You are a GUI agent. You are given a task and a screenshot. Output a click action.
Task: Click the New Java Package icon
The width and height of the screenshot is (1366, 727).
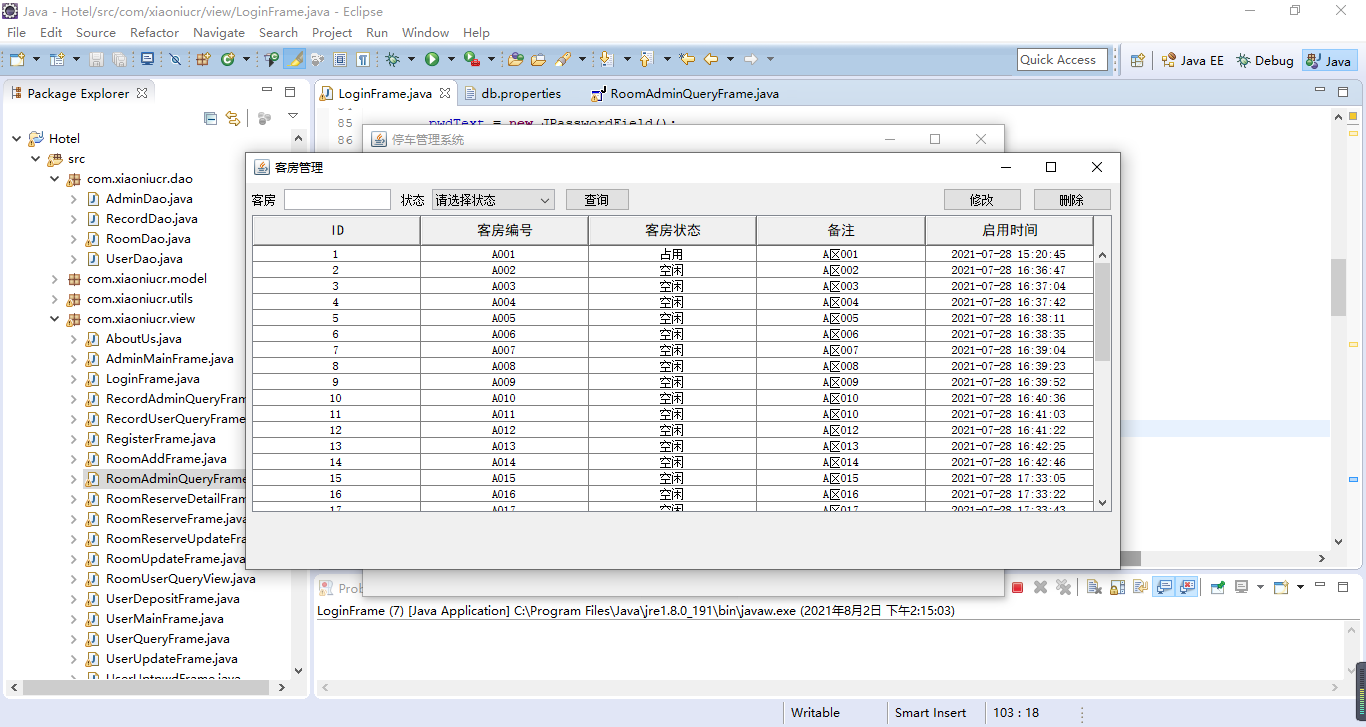[x=201, y=60]
